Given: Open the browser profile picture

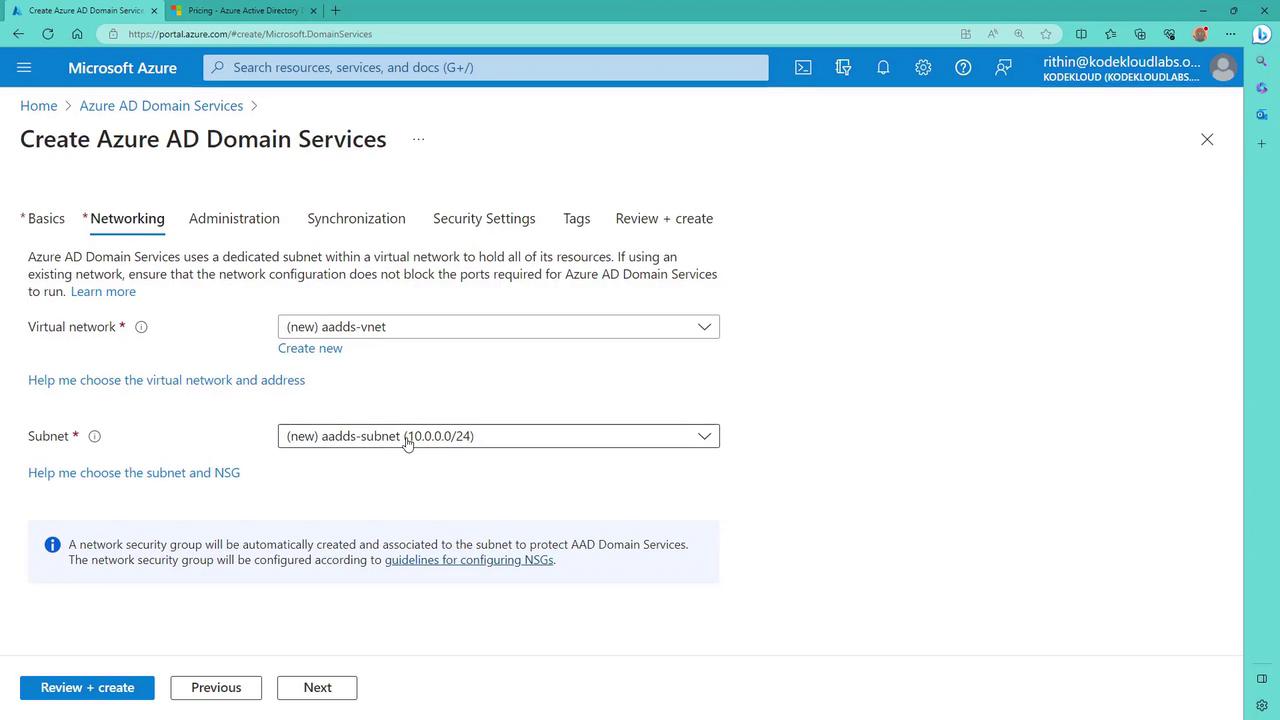Looking at the screenshot, I should point(1200,34).
